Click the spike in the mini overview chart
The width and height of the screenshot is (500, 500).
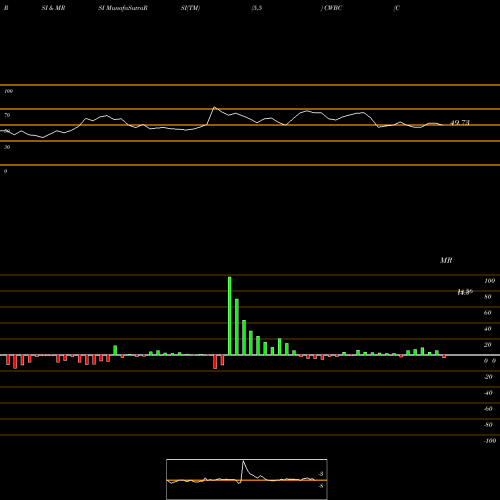click(x=243, y=462)
